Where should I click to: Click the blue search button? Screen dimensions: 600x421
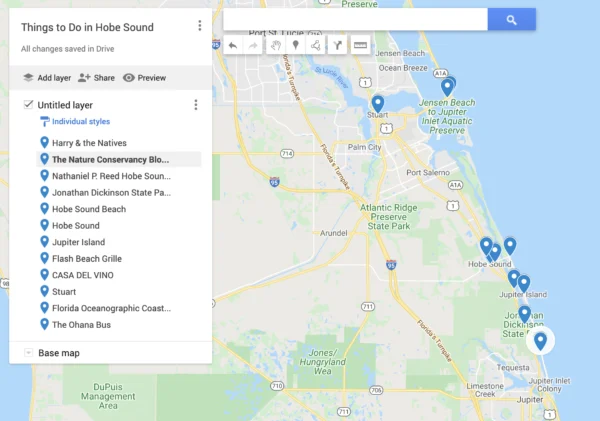coord(512,19)
